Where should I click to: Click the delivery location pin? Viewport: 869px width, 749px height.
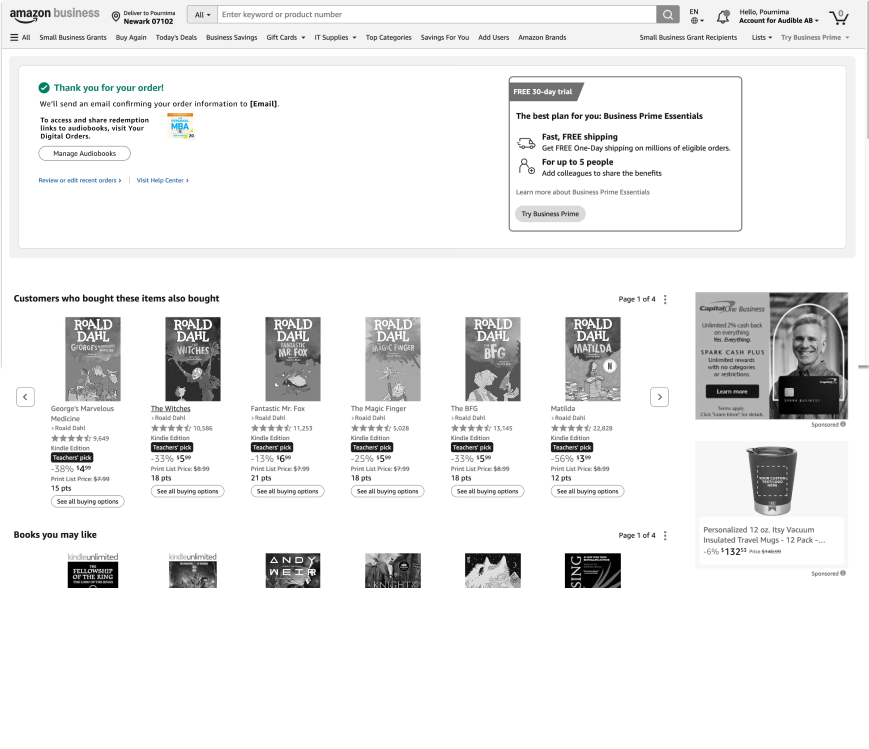pos(116,17)
